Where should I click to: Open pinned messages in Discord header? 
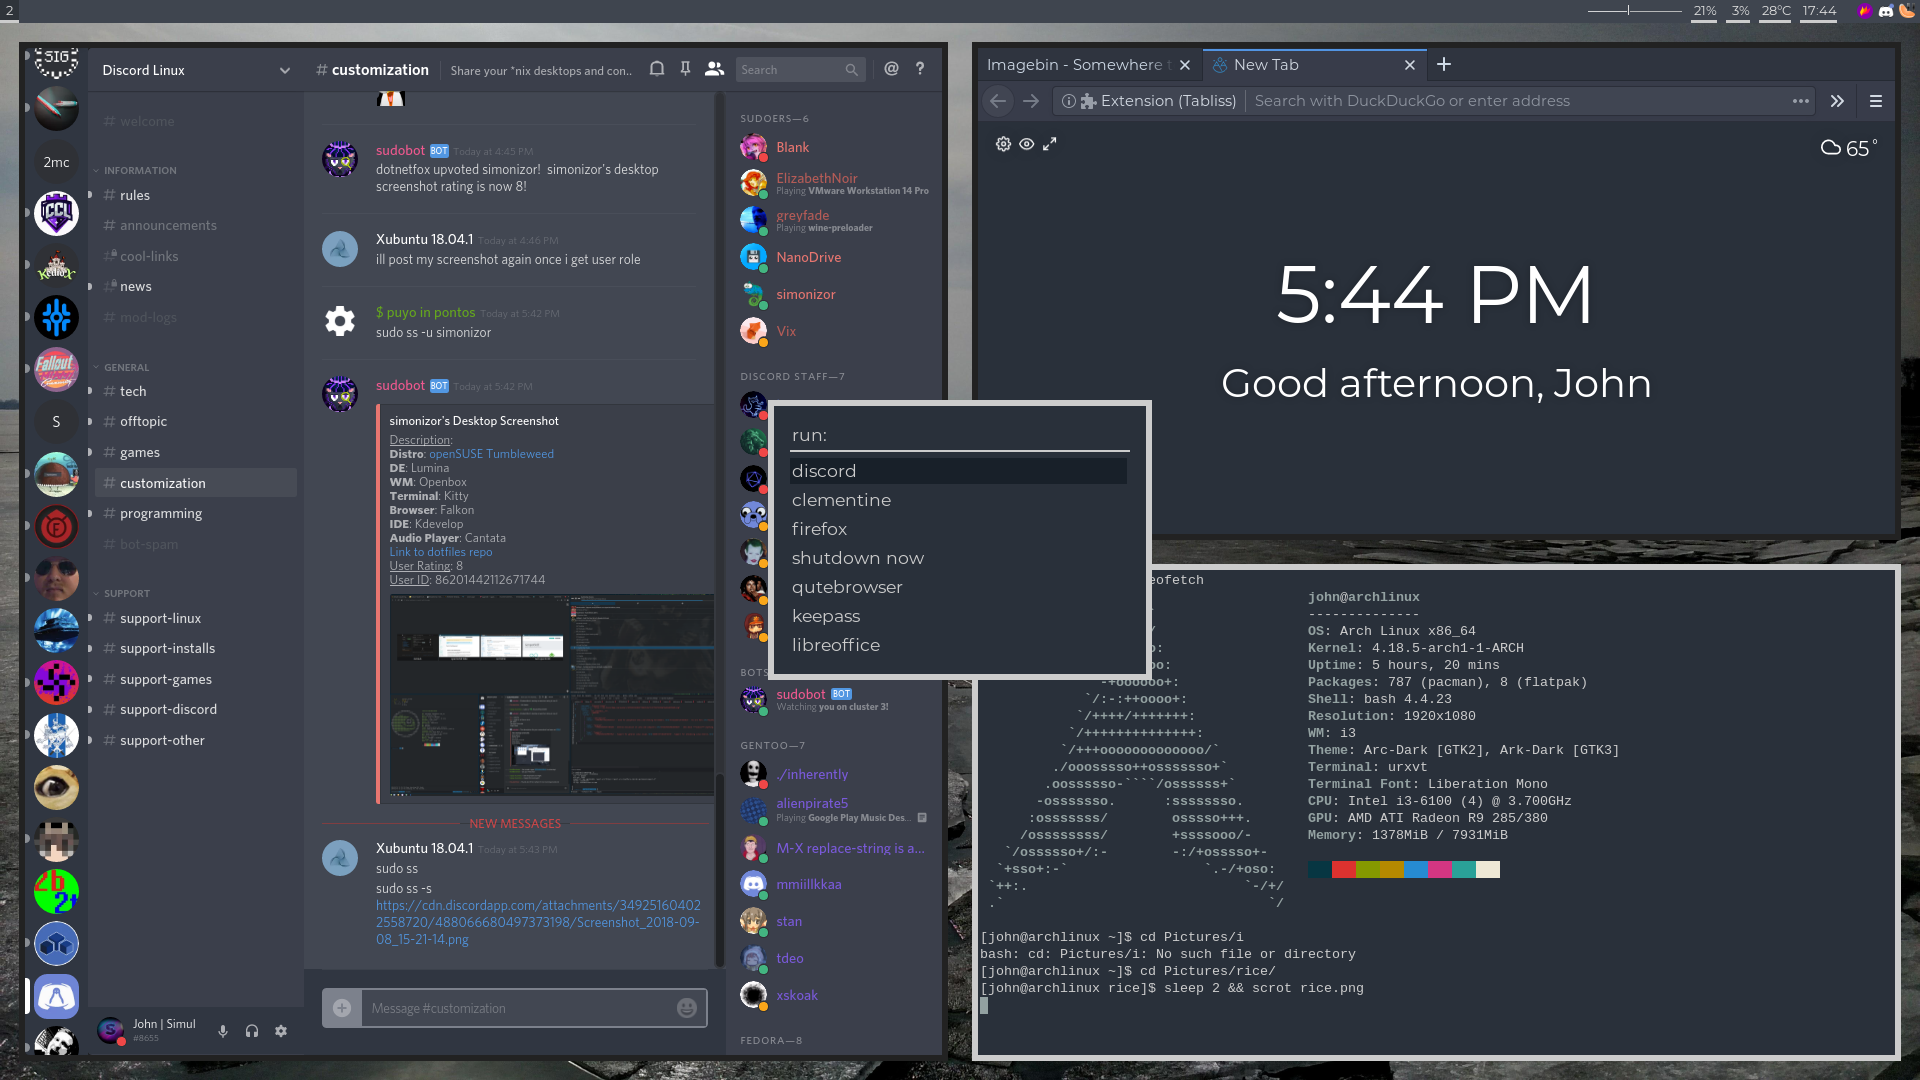685,69
